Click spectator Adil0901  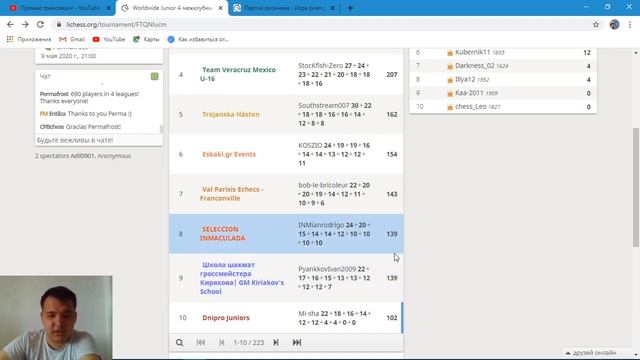pyautogui.click(x=82, y=156)
